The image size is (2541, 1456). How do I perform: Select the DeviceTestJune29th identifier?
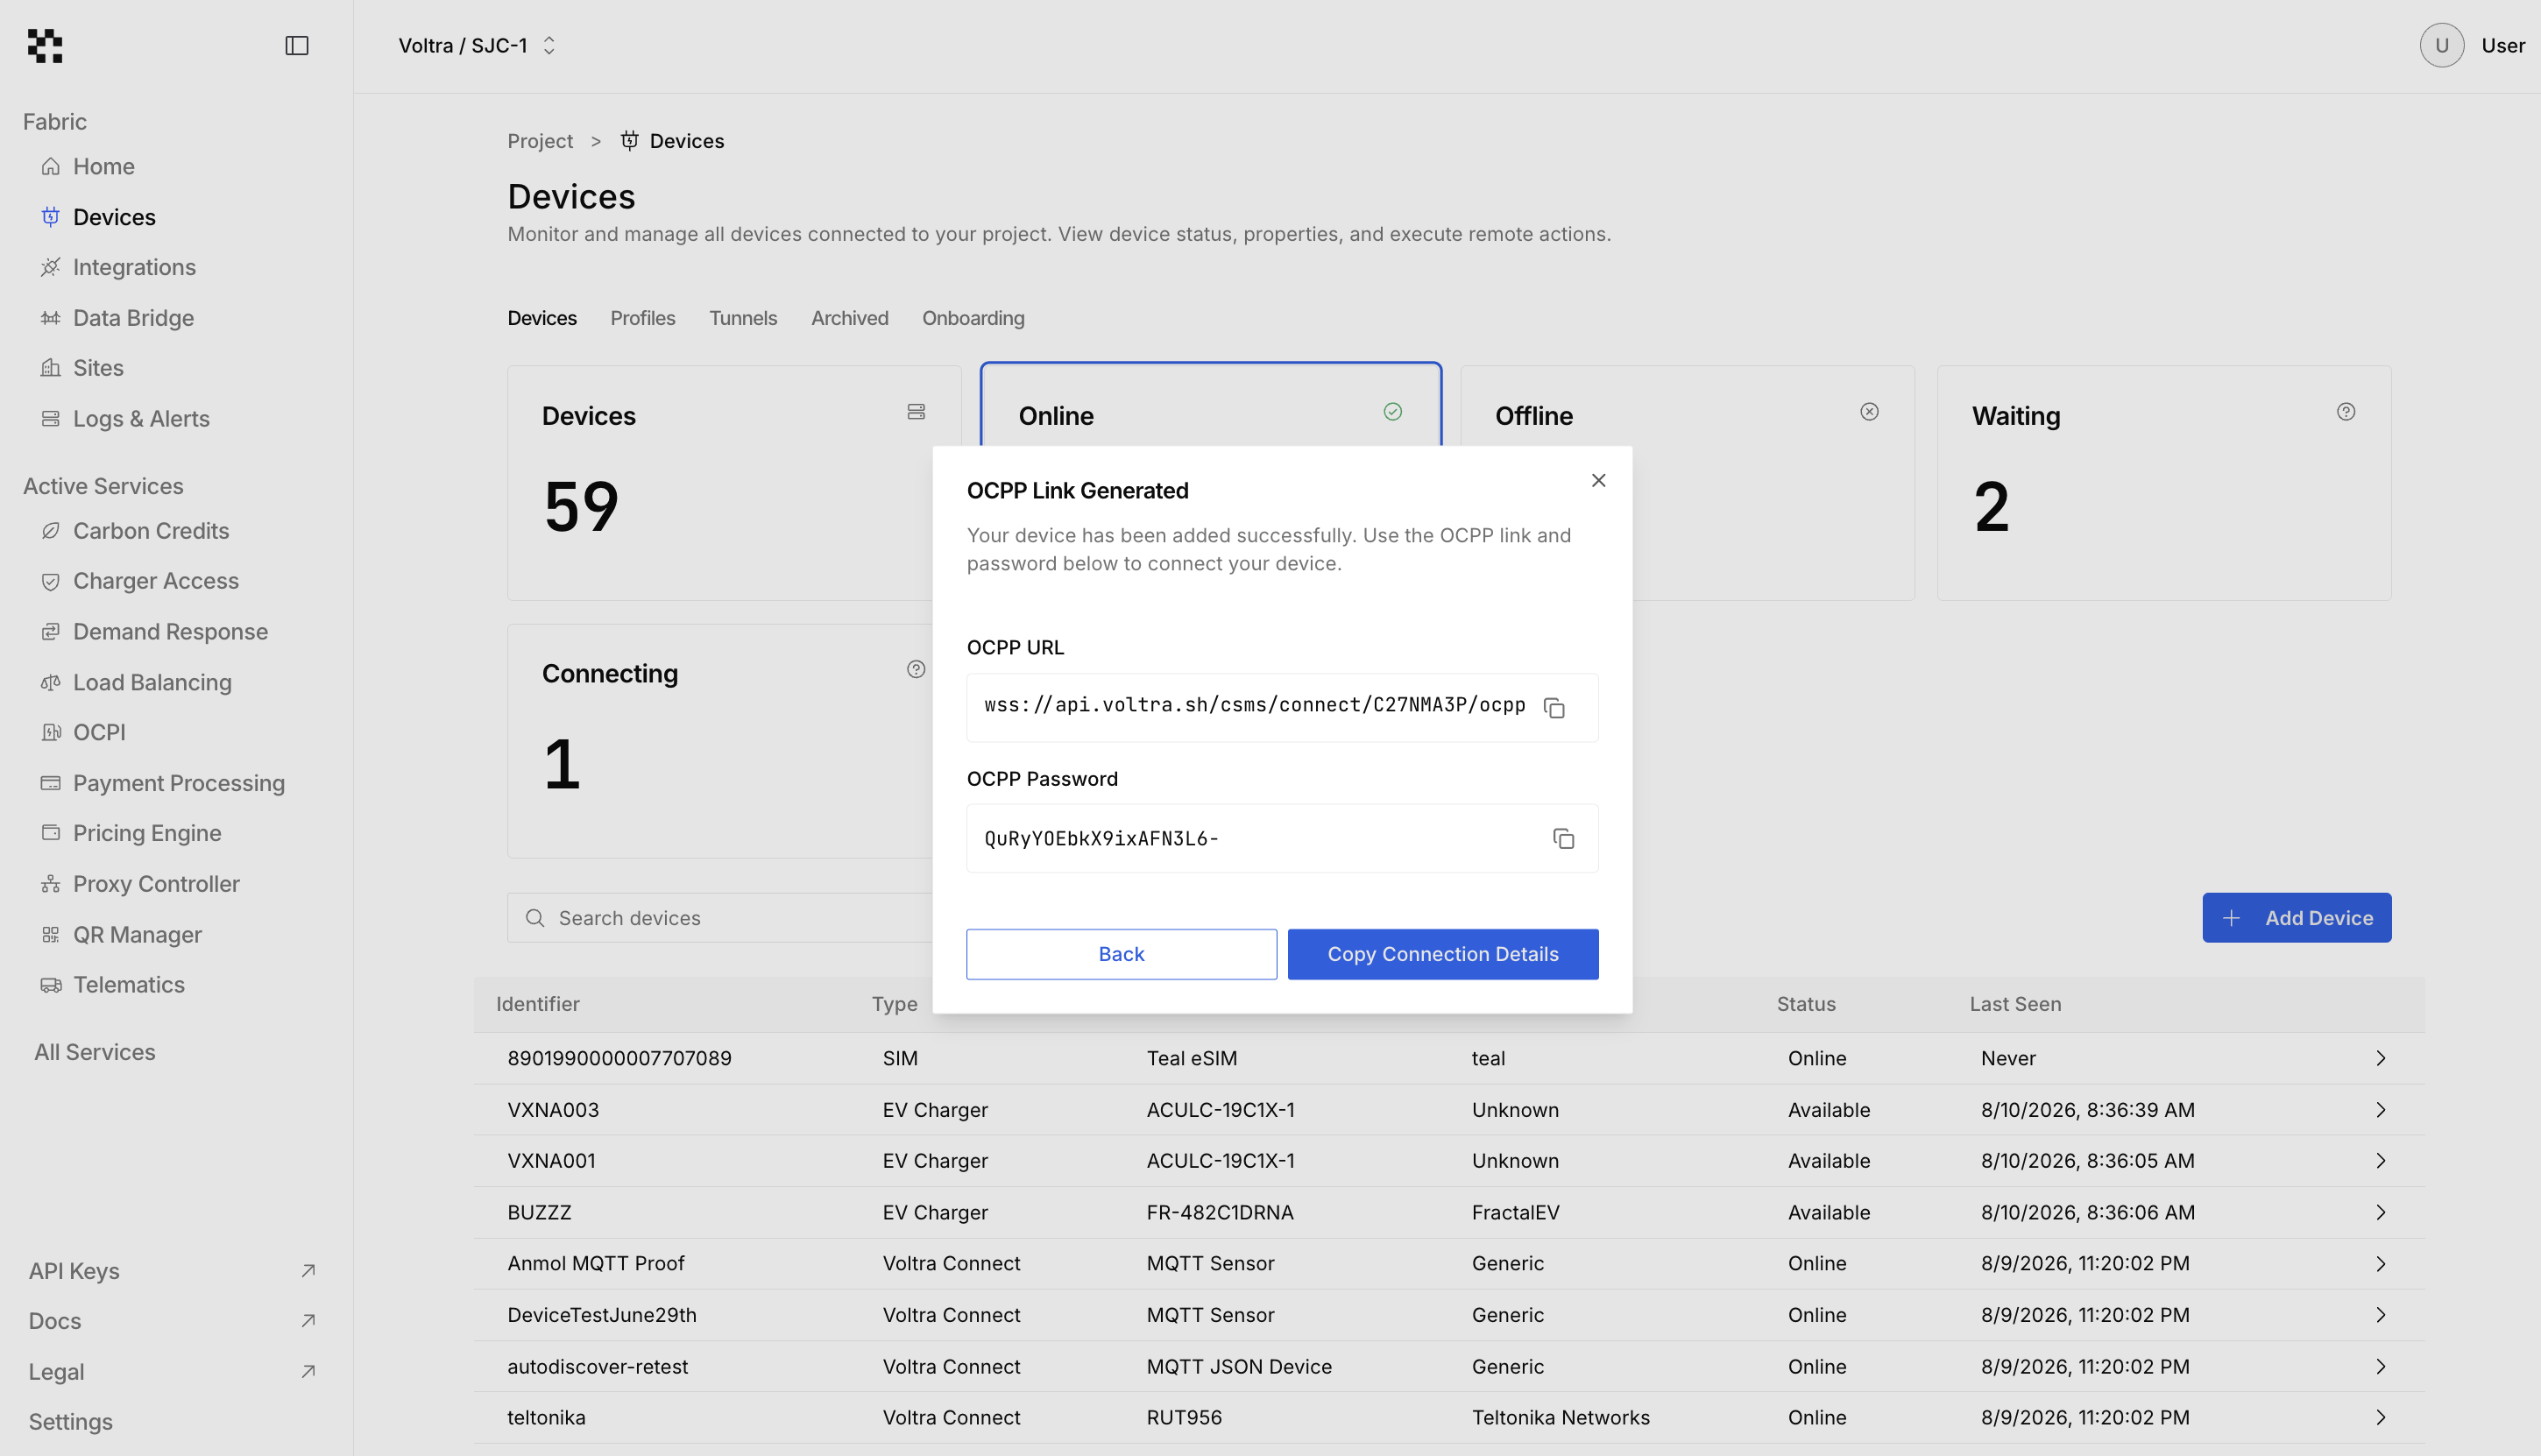coord(602,1315)
